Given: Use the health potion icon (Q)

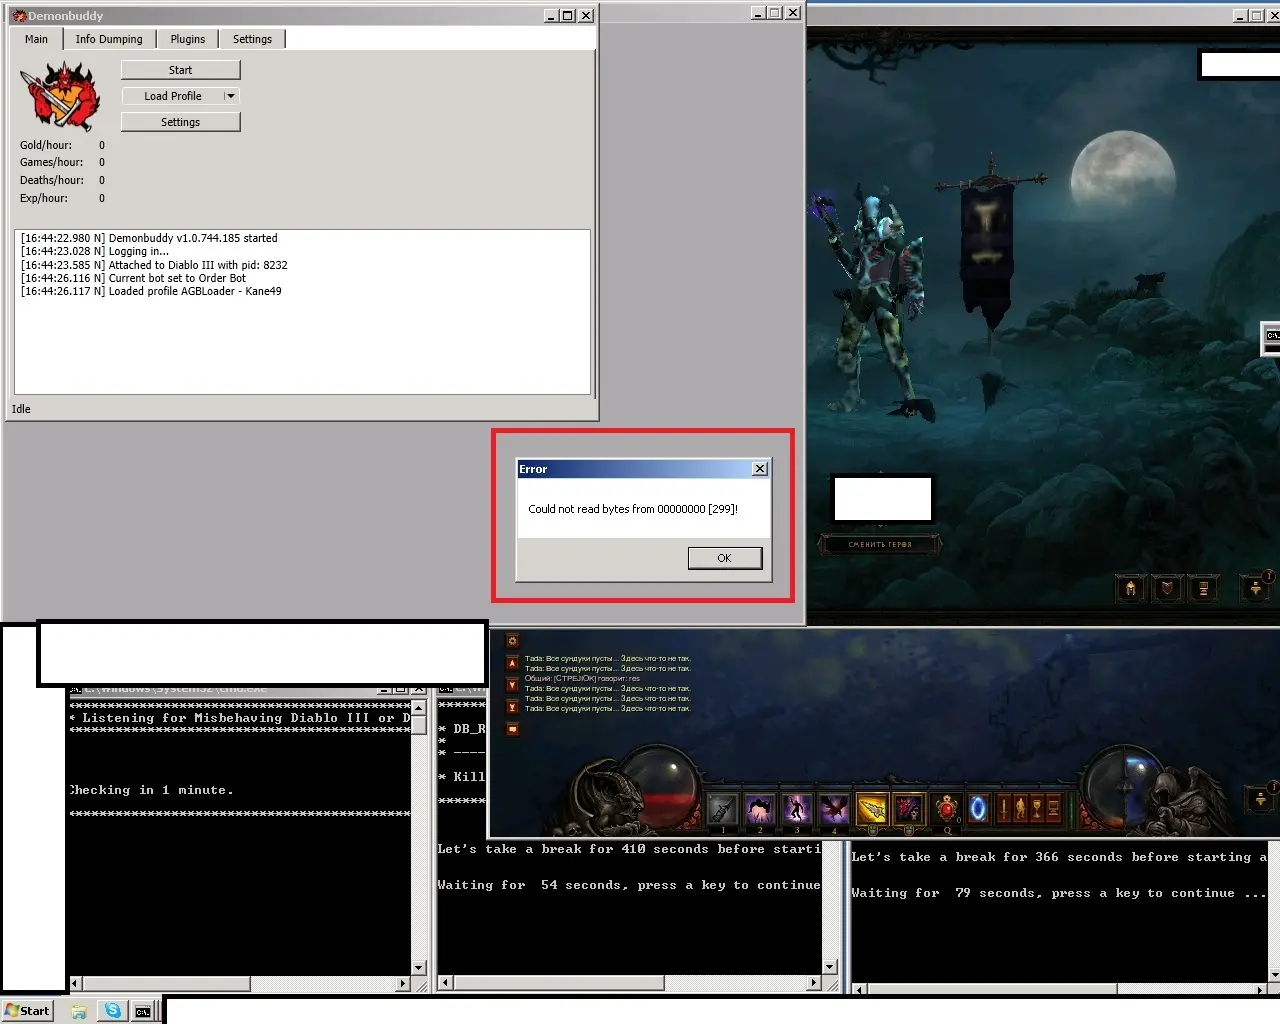Looking at the screenshot, I should point(947,808).
